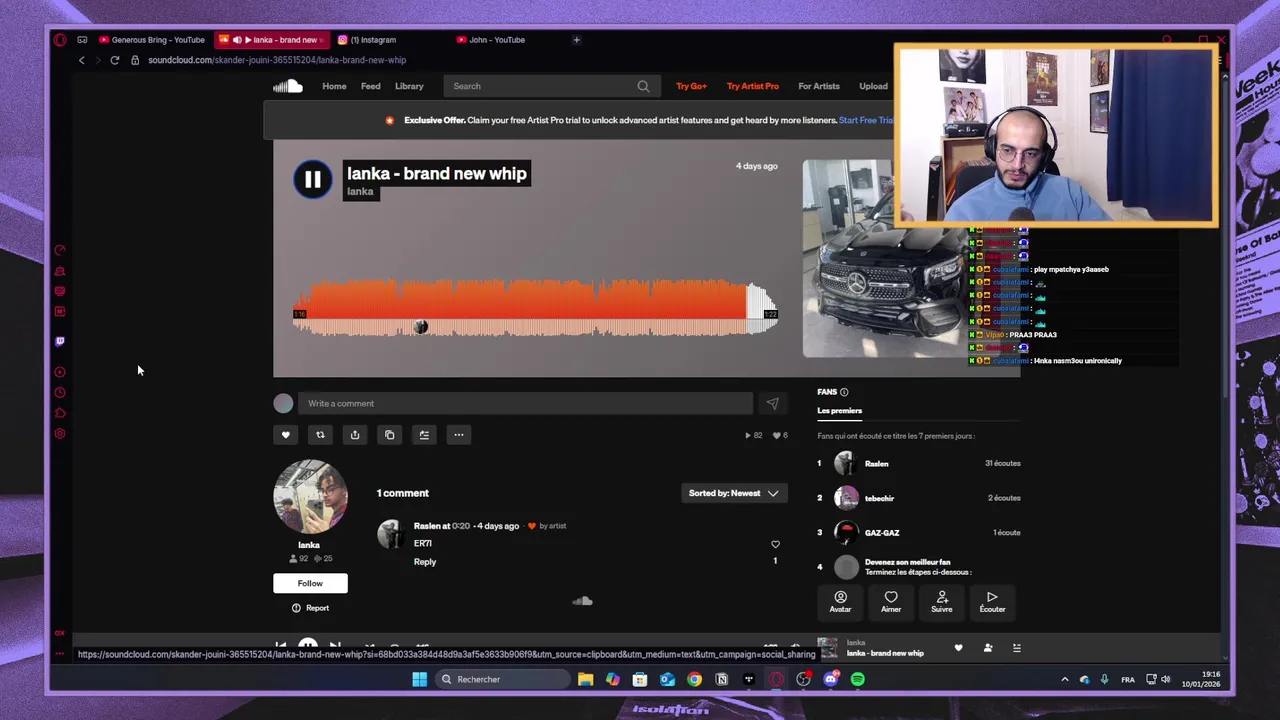
Task: Click the Aimer heart button
Action: click(891, 602)
